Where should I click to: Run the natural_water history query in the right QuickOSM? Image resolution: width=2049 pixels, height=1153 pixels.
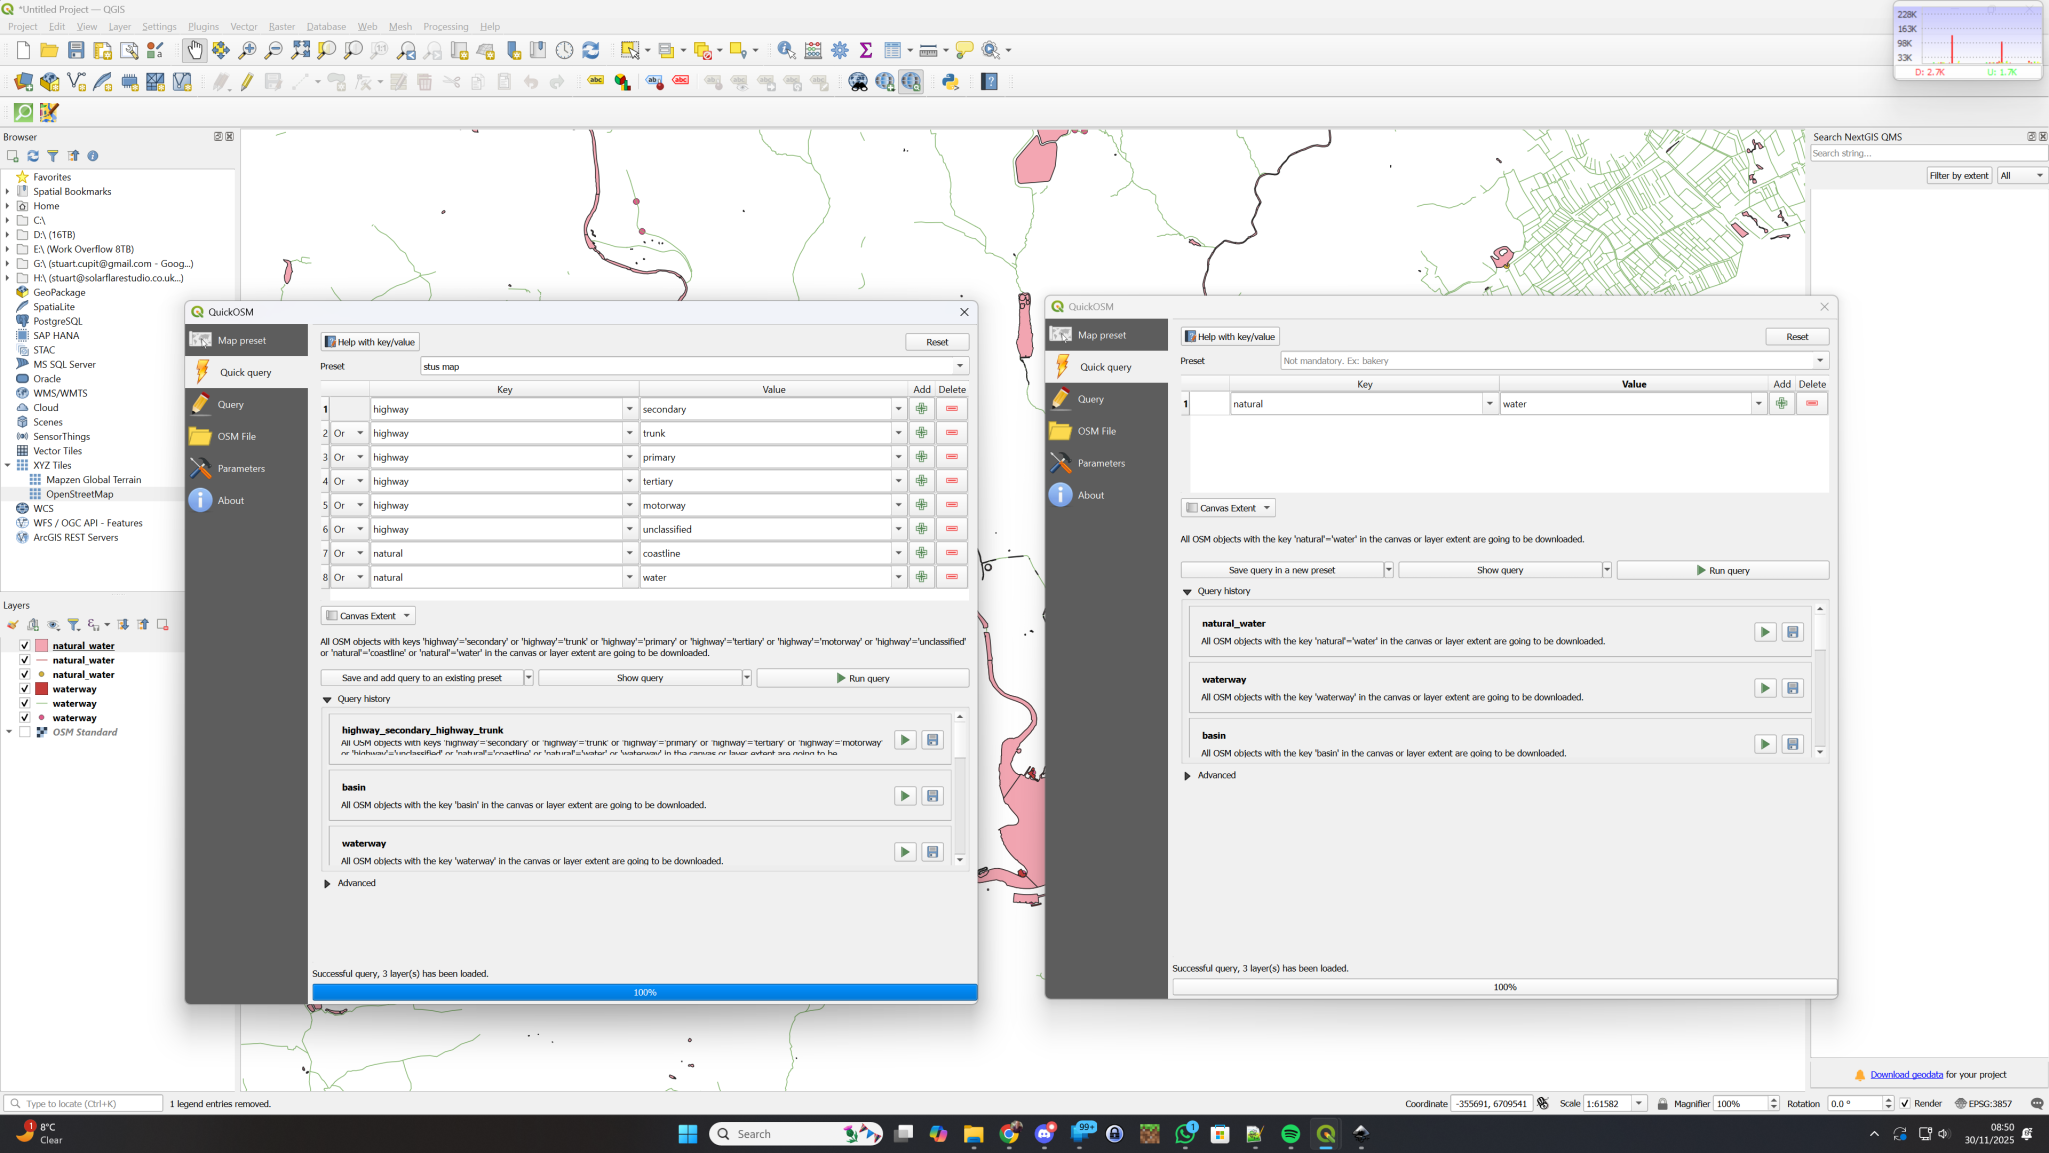pyautogui.click(x=1765, y=632)
